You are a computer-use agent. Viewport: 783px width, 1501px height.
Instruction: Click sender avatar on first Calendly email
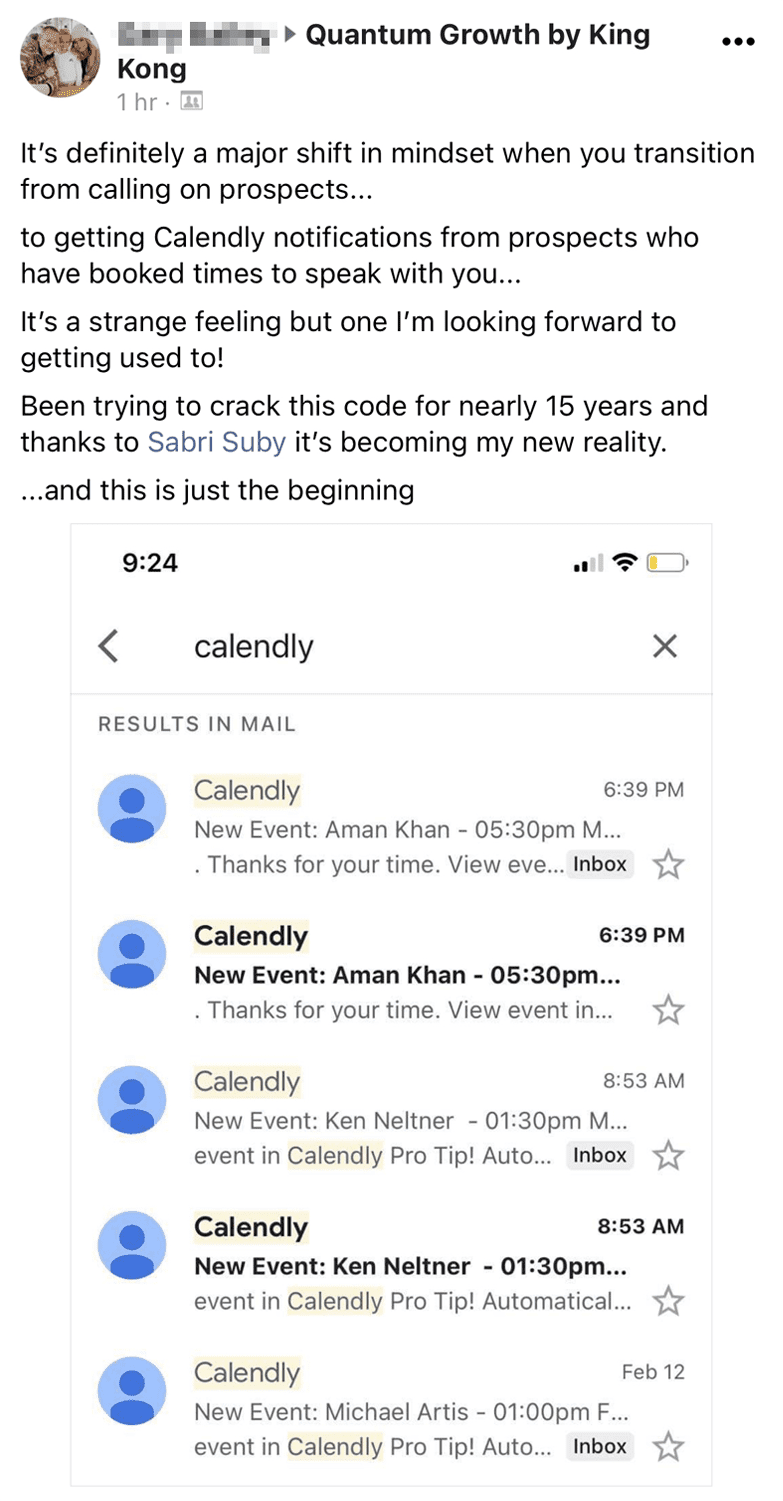point(132,808)
